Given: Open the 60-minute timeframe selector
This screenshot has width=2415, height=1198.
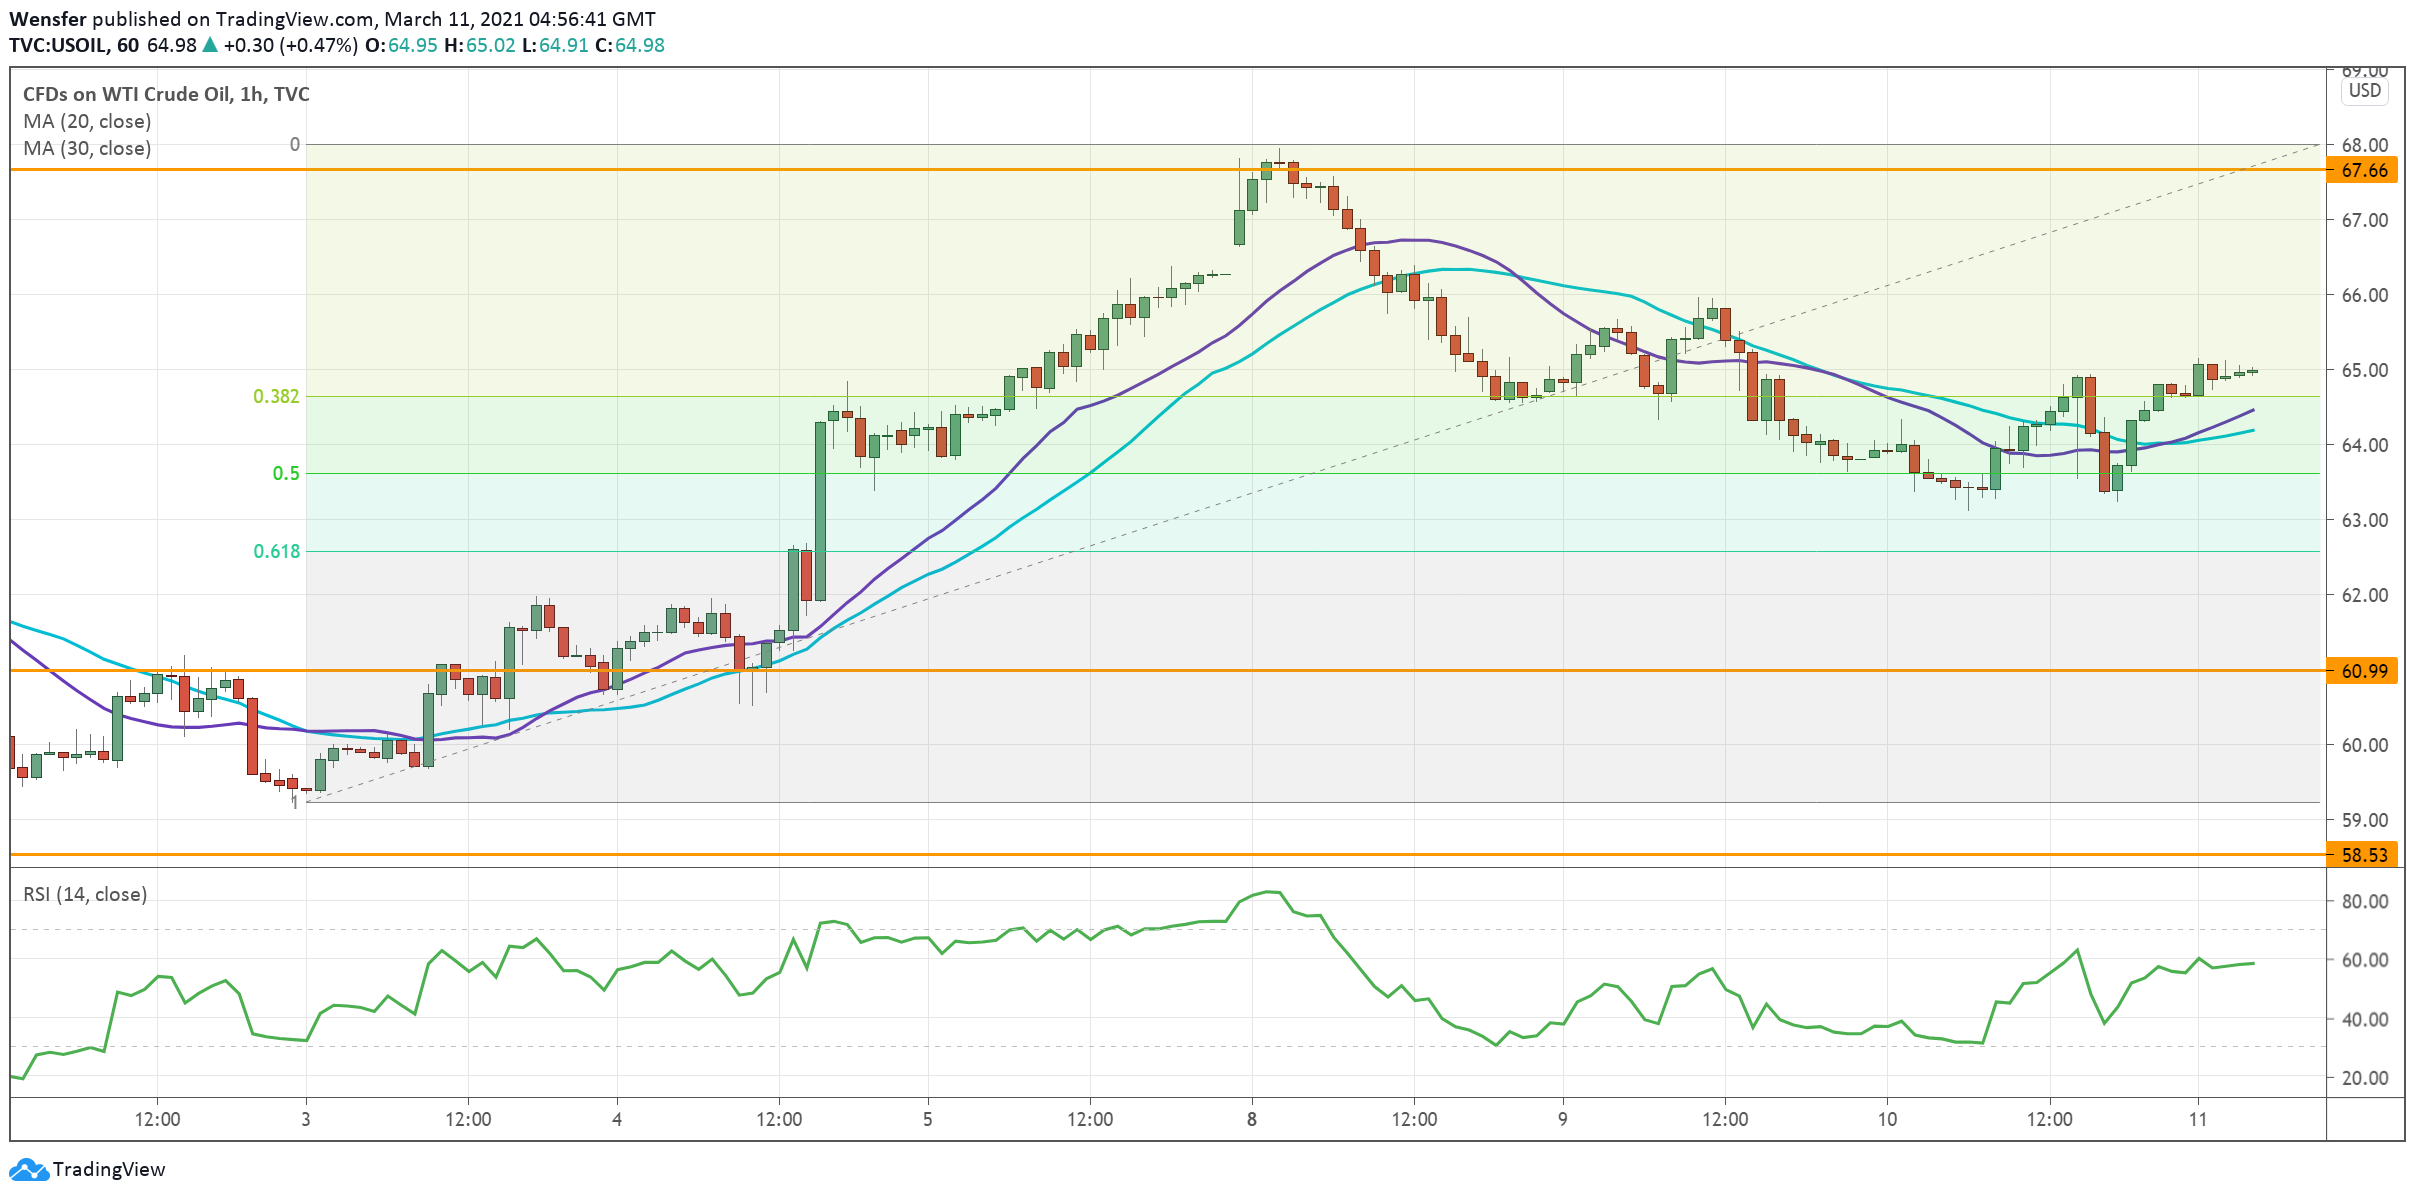Looking at the screenshot, I should [x=130, y=45].
